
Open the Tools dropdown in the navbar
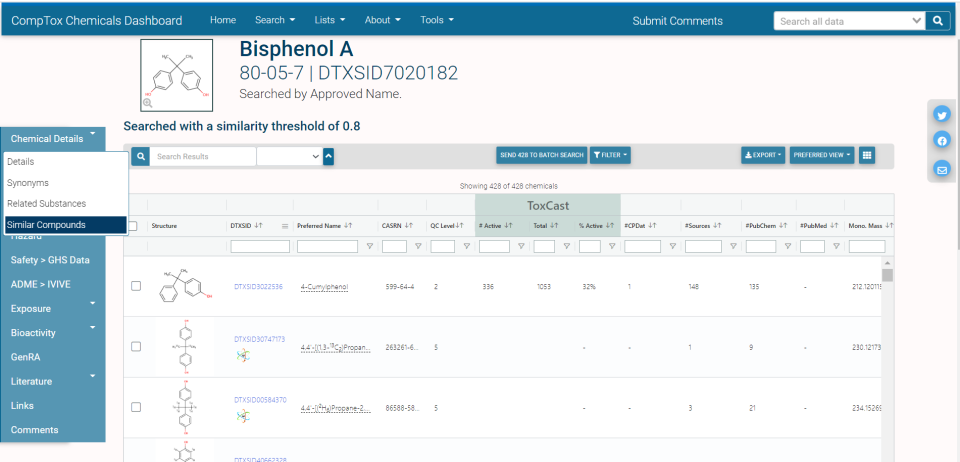tap(437, 20)
